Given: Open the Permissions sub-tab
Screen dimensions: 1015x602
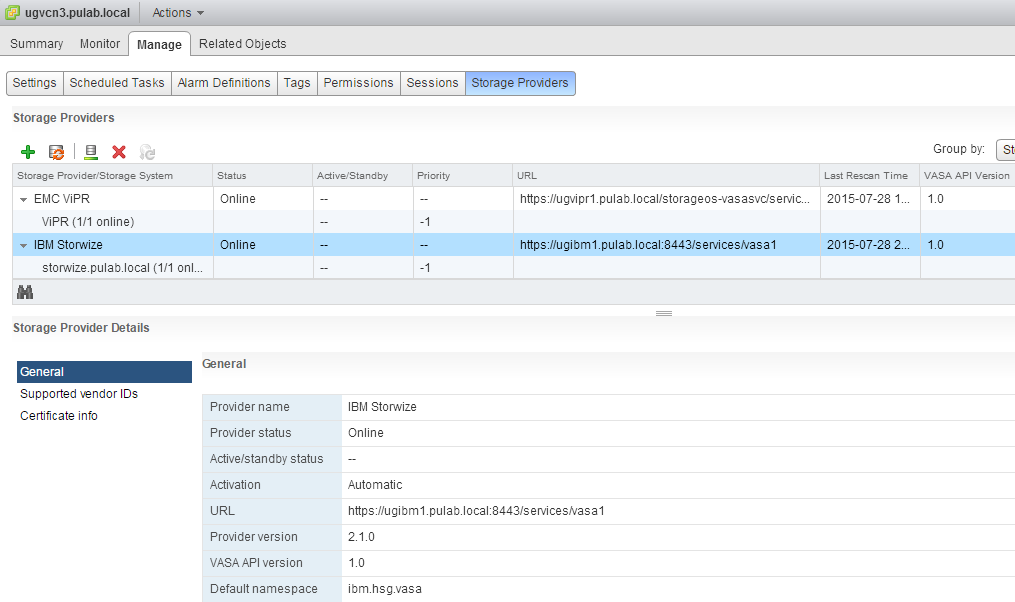Looking at the screenshot, I should pyautogui.click(x=358, y=83).
